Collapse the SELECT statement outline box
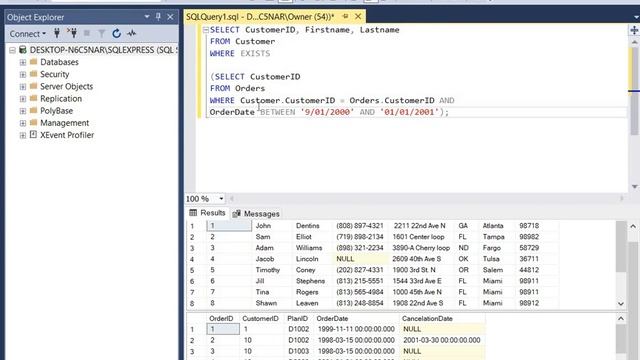The height and width of the screenshot is (360, 640). pyautogui.click(x=206, y=30)
